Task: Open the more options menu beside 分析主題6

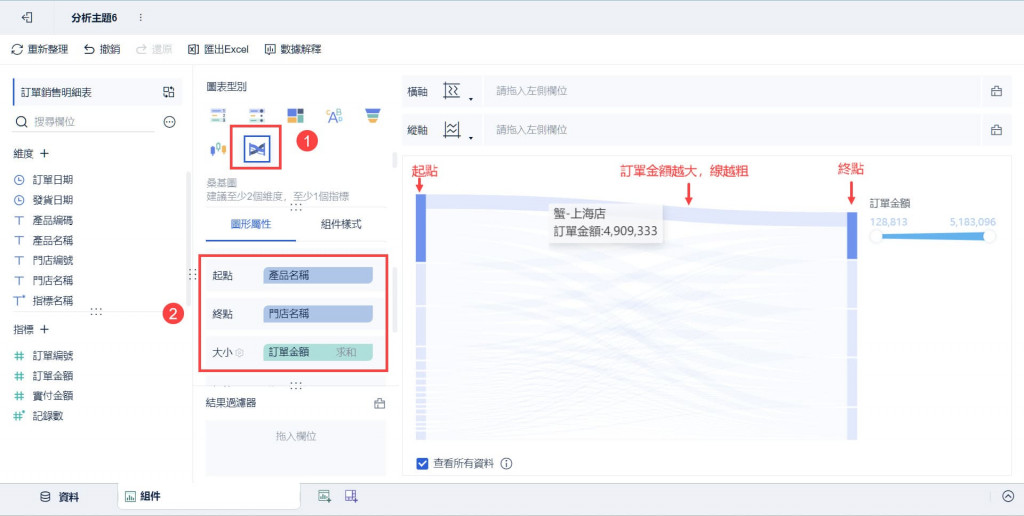Action: point(140,18)
